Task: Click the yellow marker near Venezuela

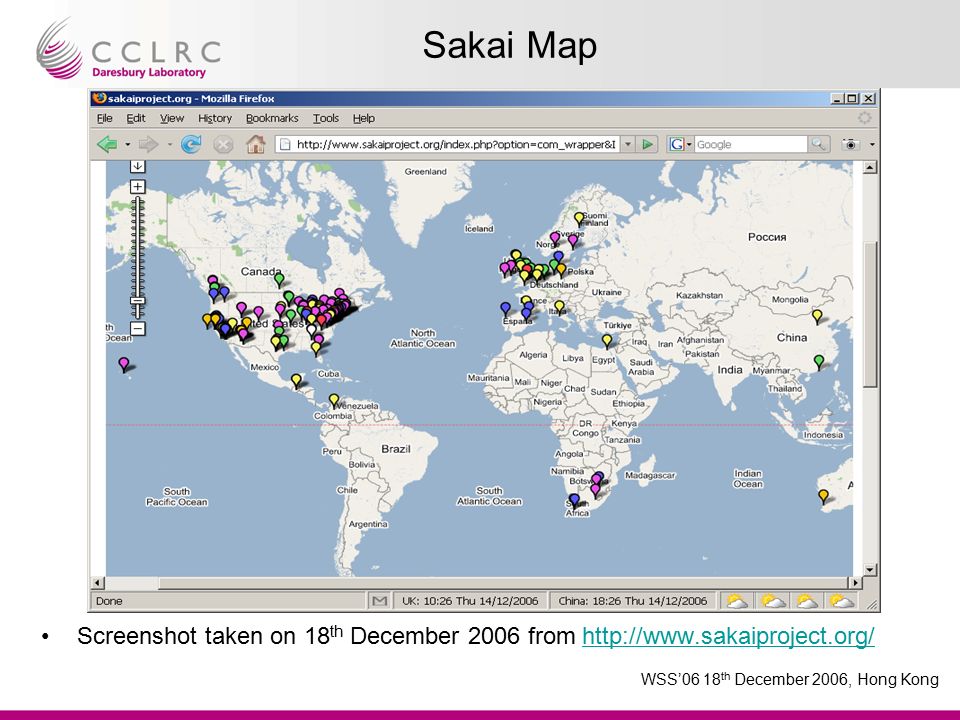Action: pyautogui.click(x=334, y=401)
